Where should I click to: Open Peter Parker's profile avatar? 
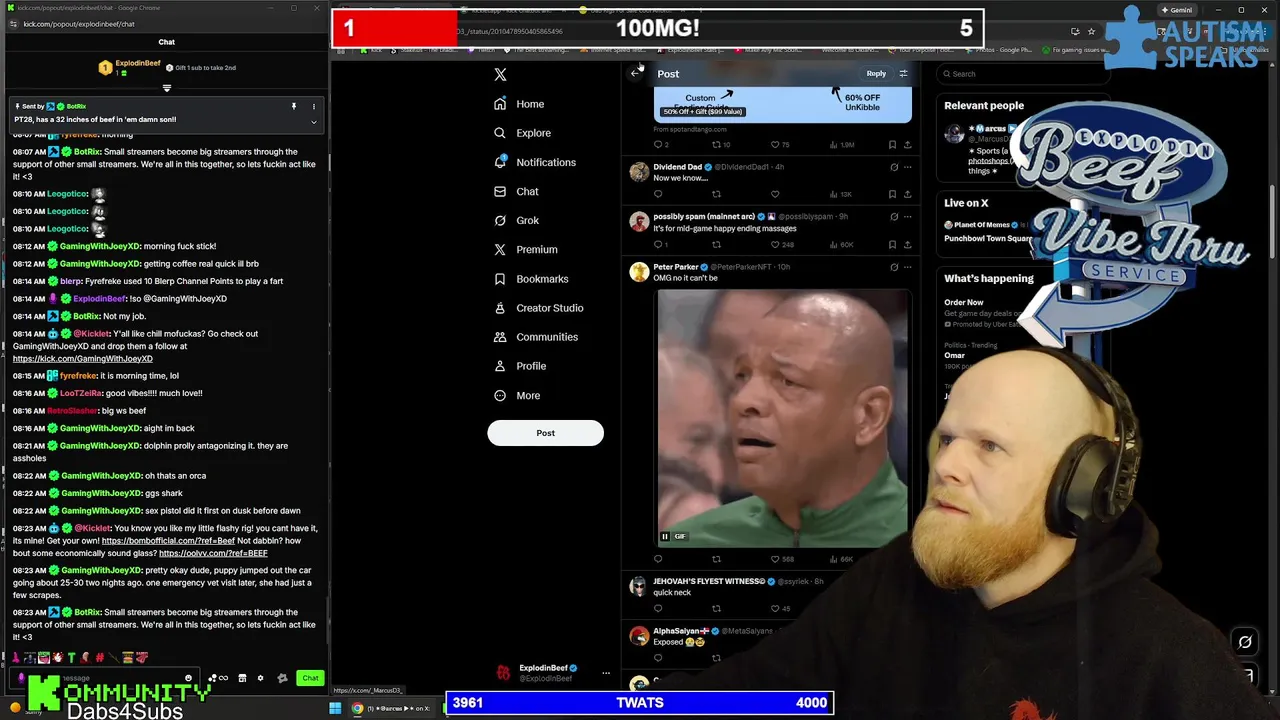(639, 272)
